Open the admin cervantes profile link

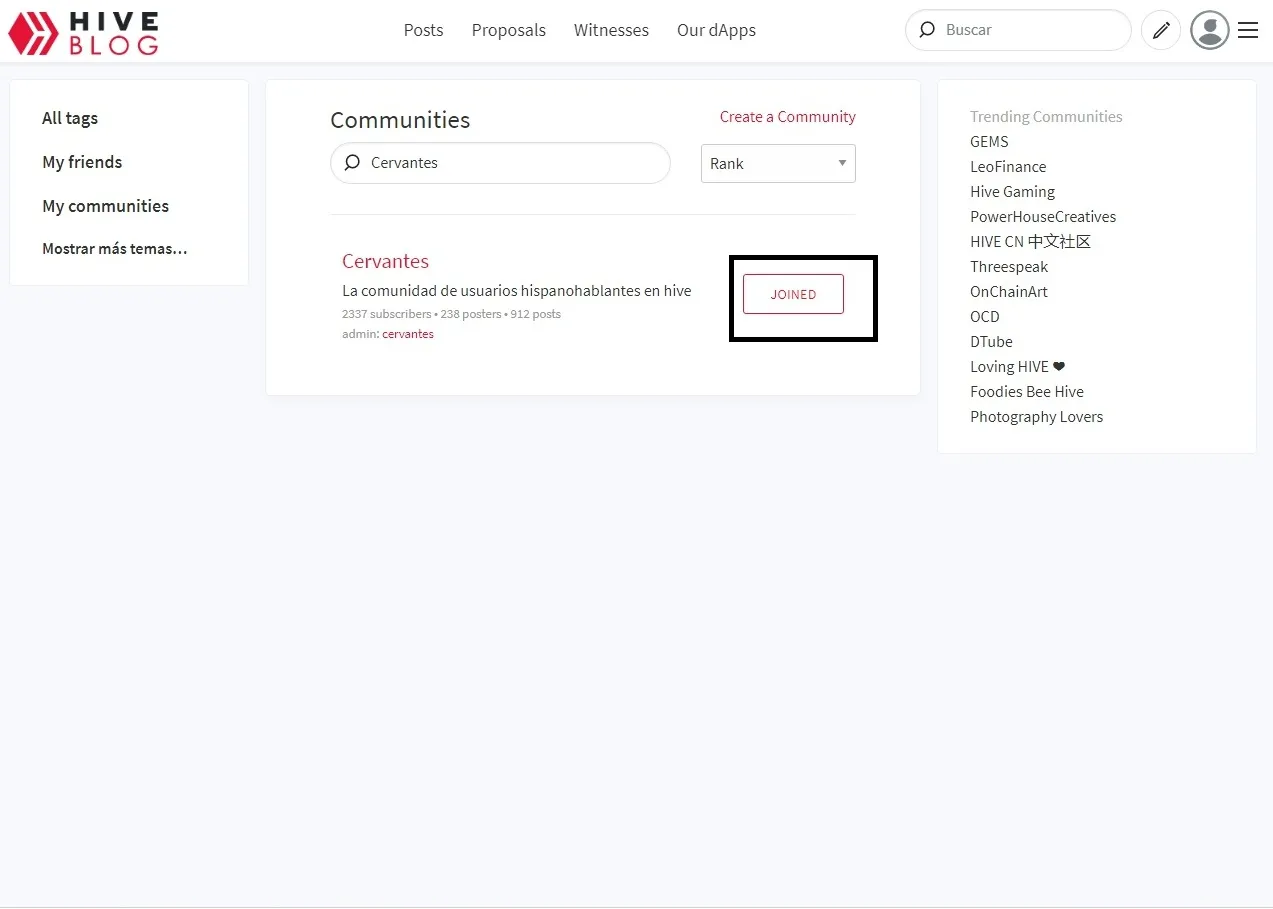pyautogui.click(x=408, y=334)
